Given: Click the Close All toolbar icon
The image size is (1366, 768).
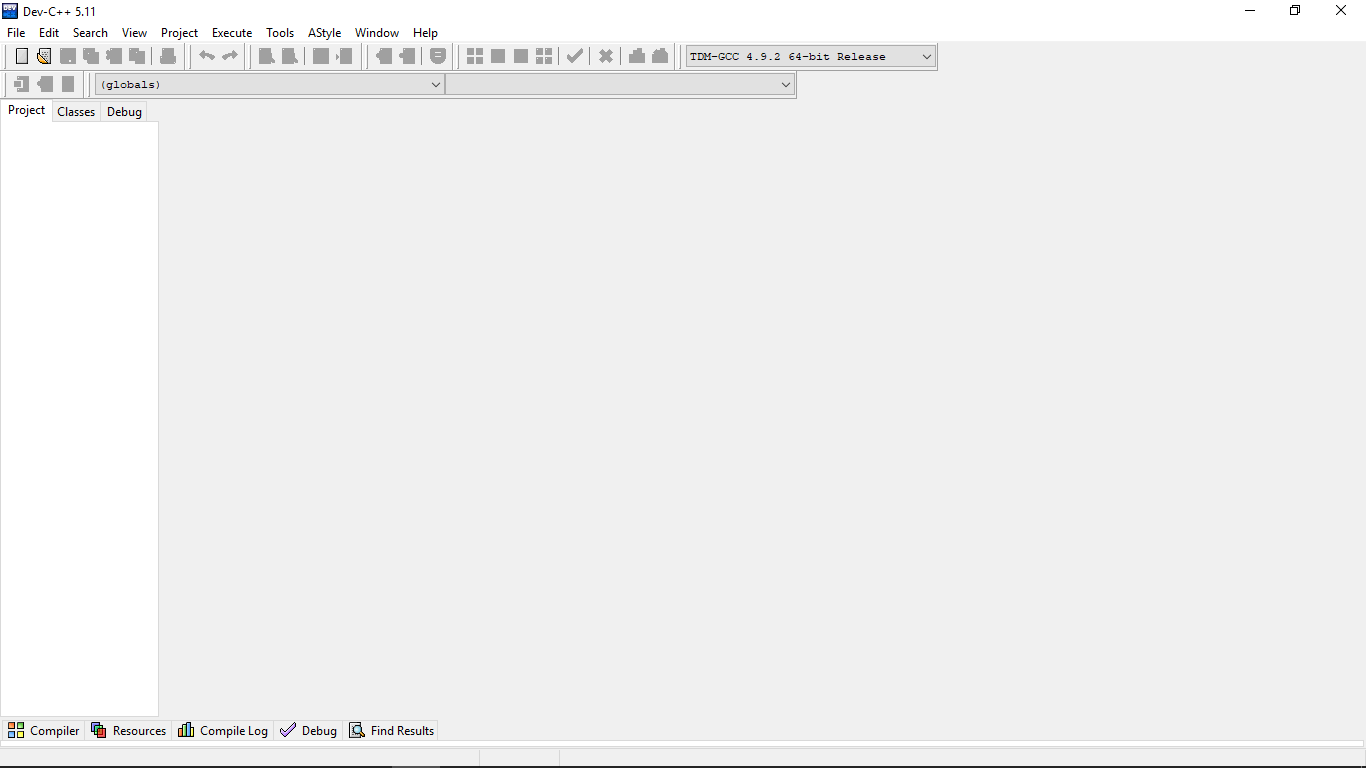Looking at the screenshot, I should click(x=137, y=56).
